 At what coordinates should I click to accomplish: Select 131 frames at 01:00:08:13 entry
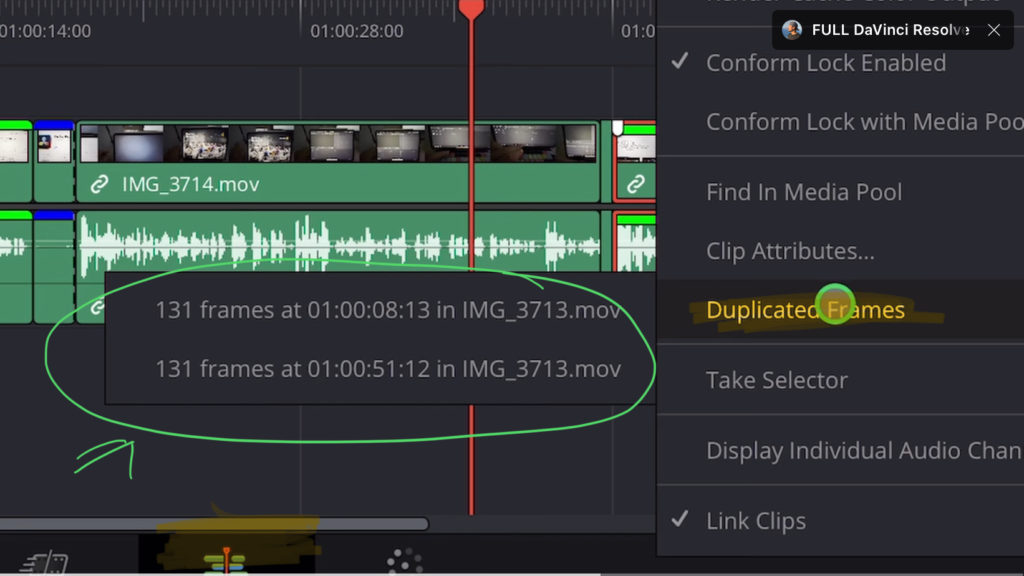(x=387, y=310)
